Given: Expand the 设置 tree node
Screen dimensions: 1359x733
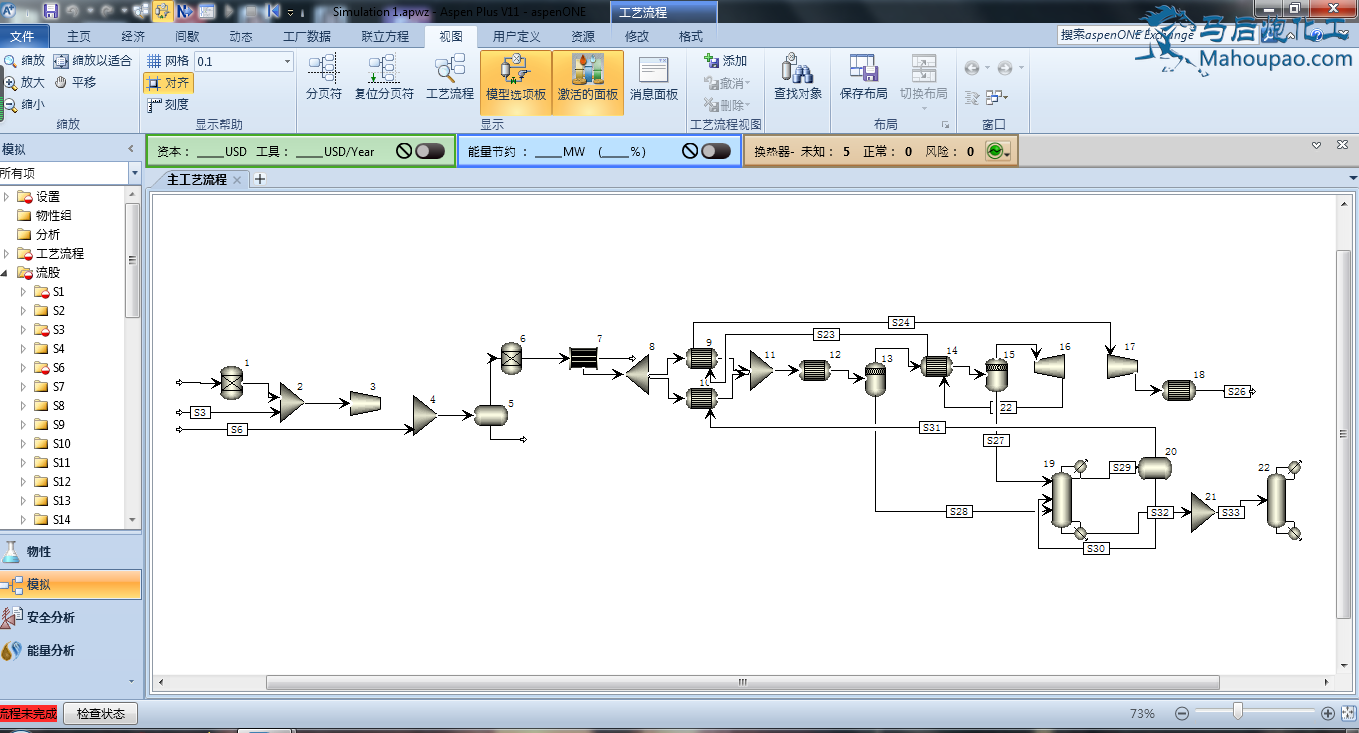Looking at the screenshot, I should 6,197.
